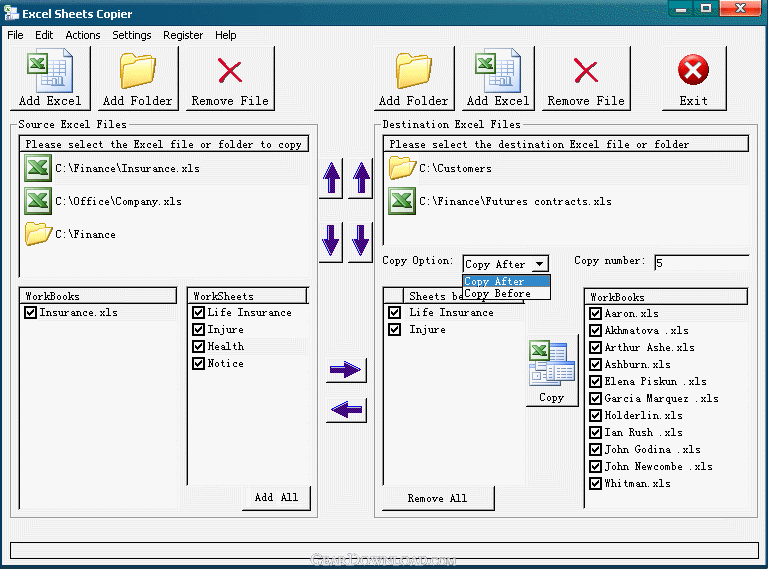Image resolution: width=768 pixels, height=569 pixels.
Task: Click the source Add Excel toolbar button
Action: (x=50, y=78)
